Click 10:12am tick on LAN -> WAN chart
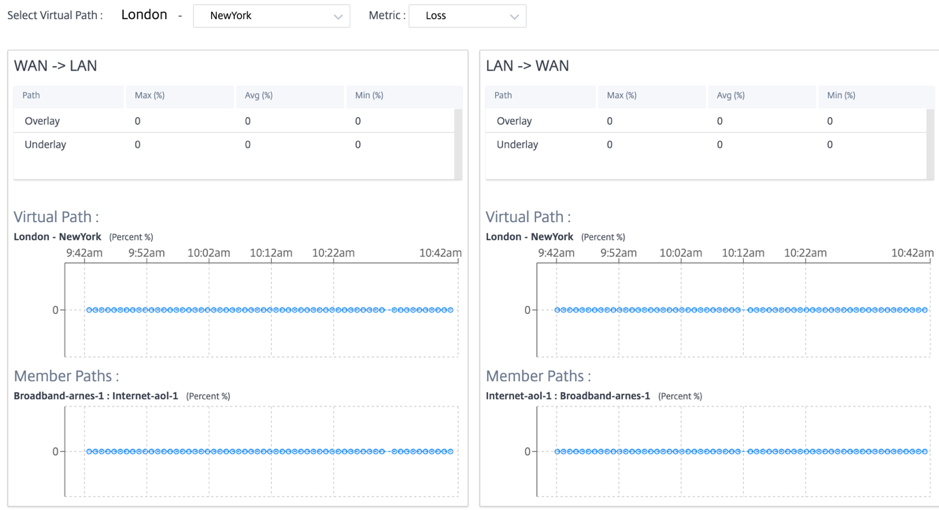The height and width of the screenshot is (510, 939). [743, 253]
